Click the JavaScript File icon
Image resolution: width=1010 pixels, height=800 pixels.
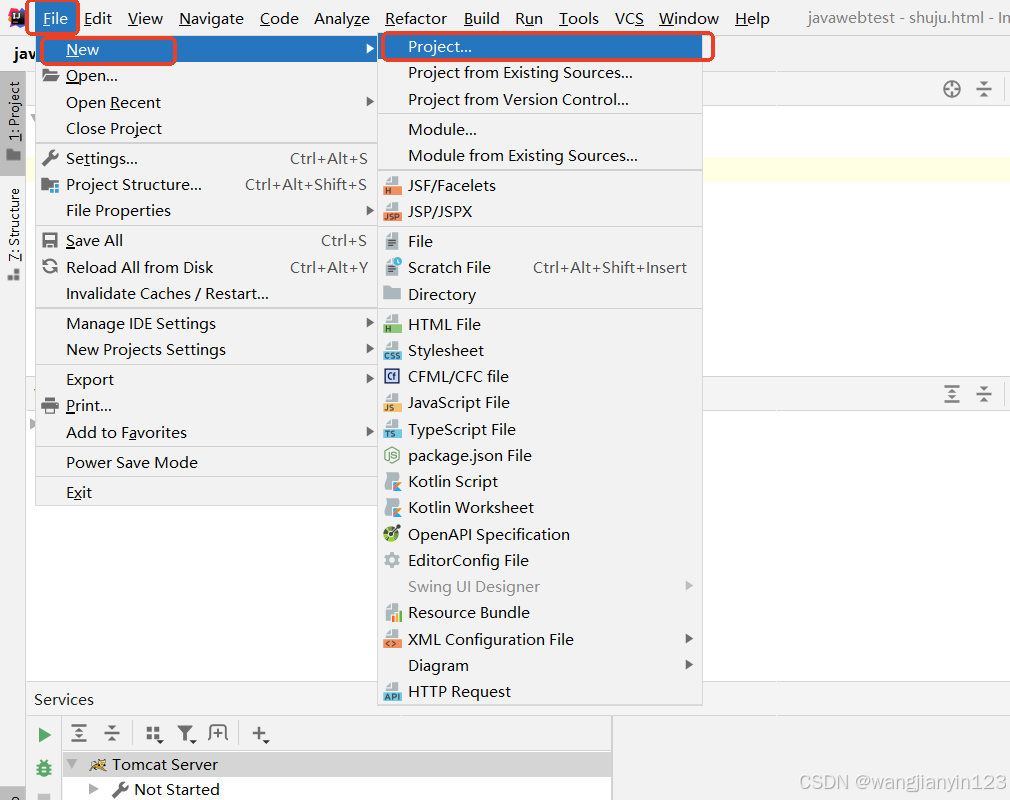pos(392,403)
